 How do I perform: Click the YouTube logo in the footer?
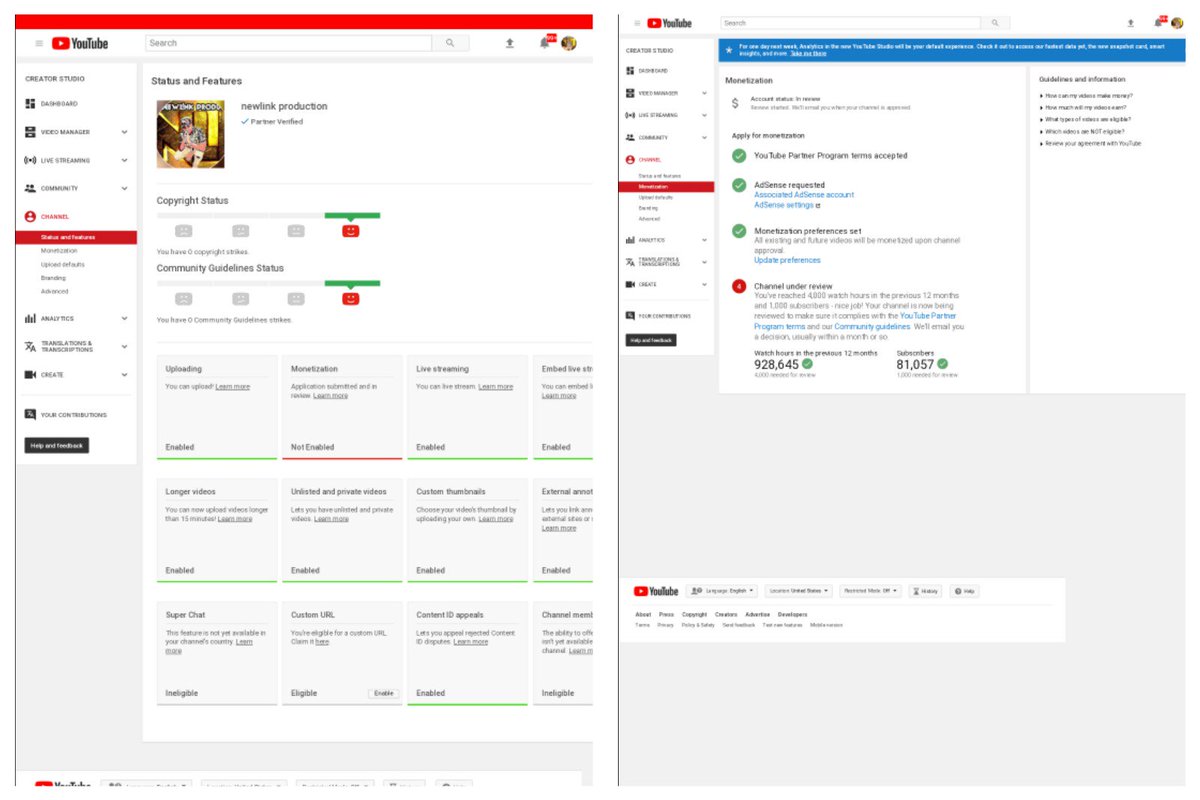(x=656, y=591)
